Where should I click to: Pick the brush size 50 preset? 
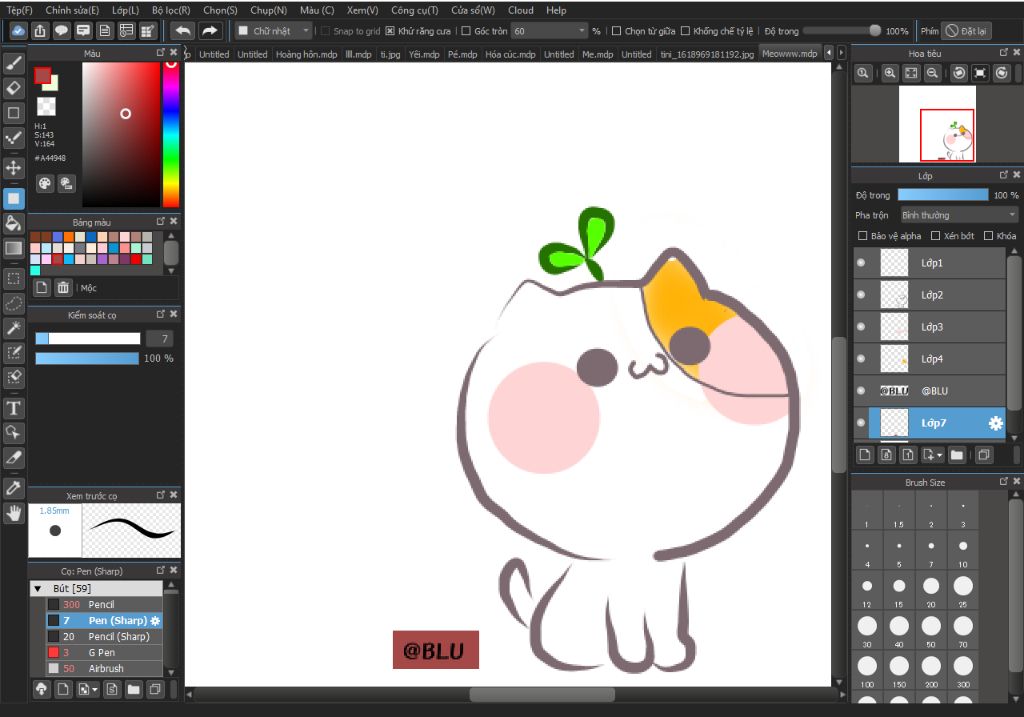931,630
